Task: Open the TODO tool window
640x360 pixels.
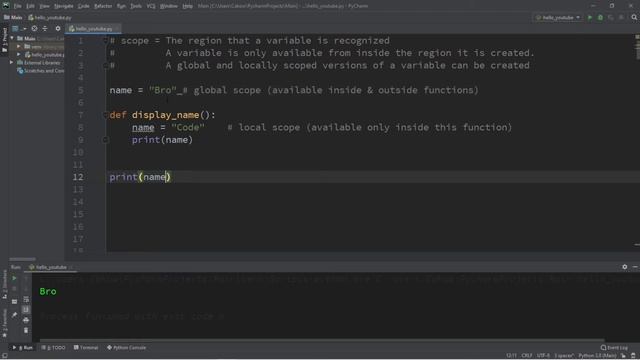Action: point(53,348)
